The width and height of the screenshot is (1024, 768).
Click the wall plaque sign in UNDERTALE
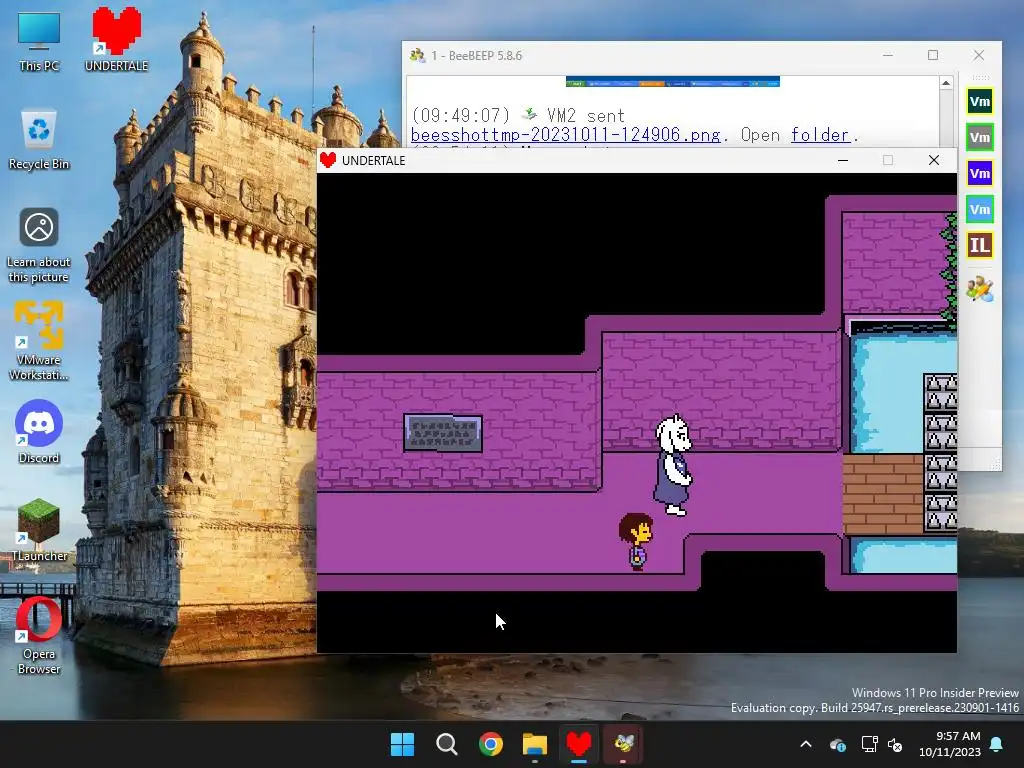(x=443, y=433)
